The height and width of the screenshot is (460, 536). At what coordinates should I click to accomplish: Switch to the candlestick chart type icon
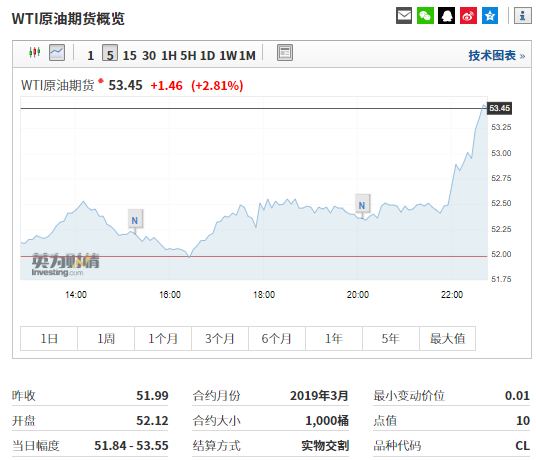[35, 53]
